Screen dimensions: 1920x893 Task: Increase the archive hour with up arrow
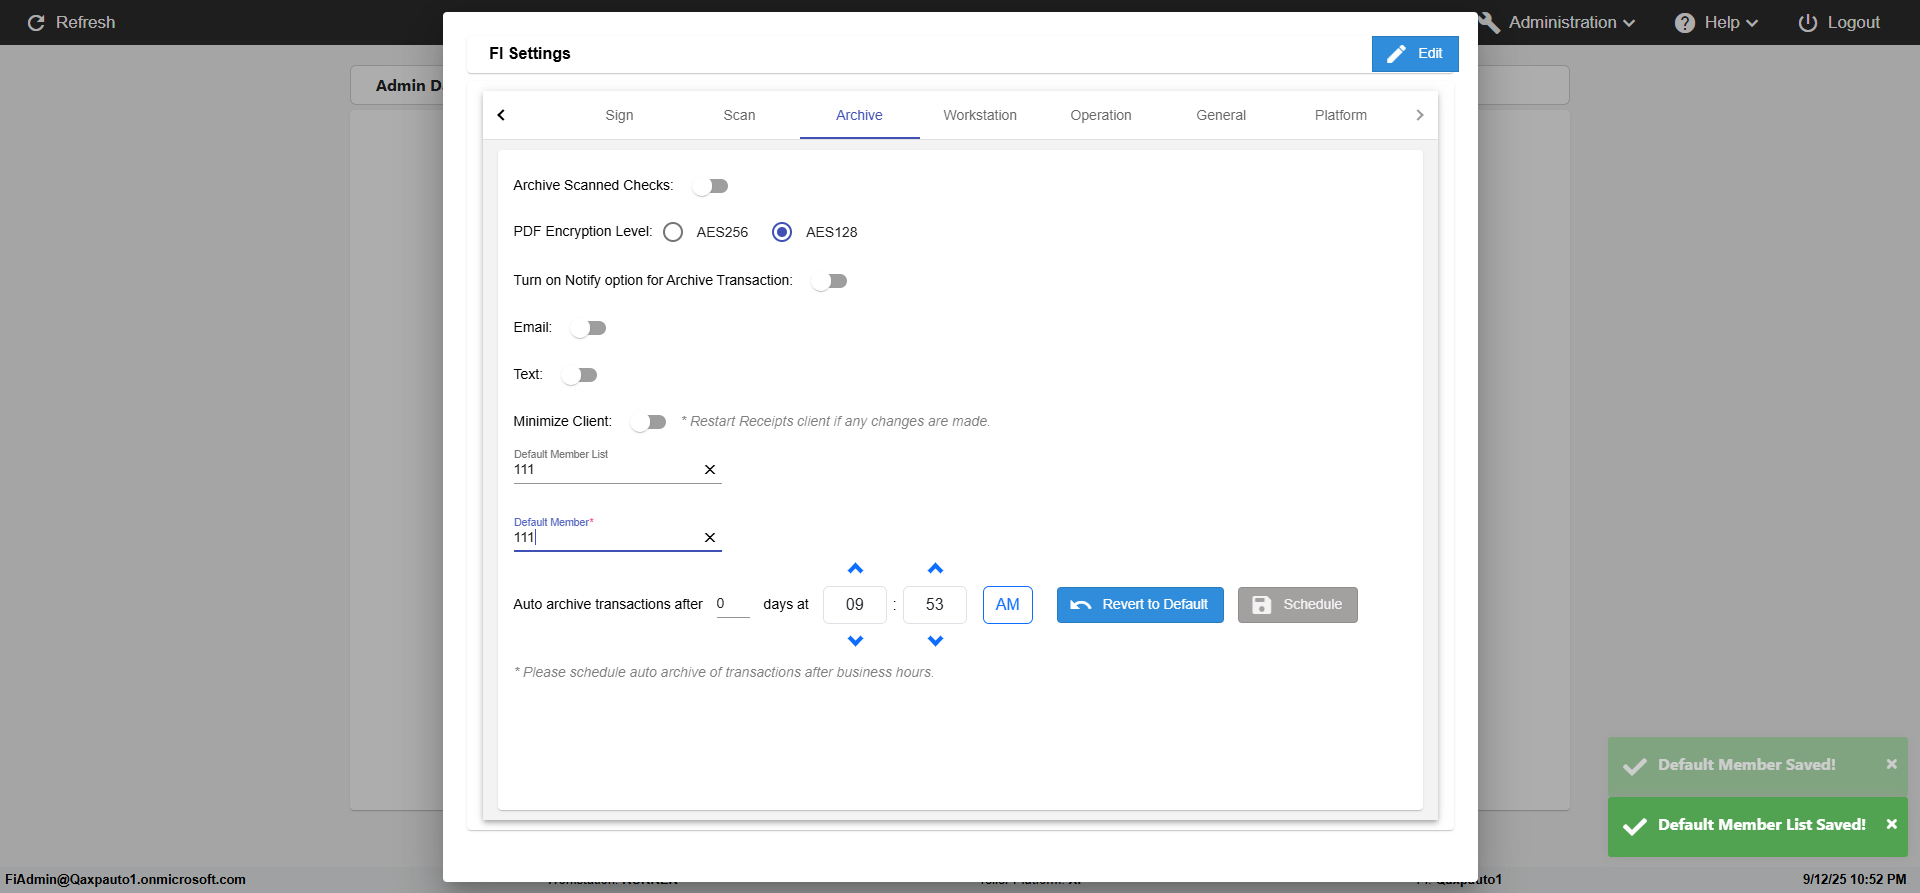point(855,569)
